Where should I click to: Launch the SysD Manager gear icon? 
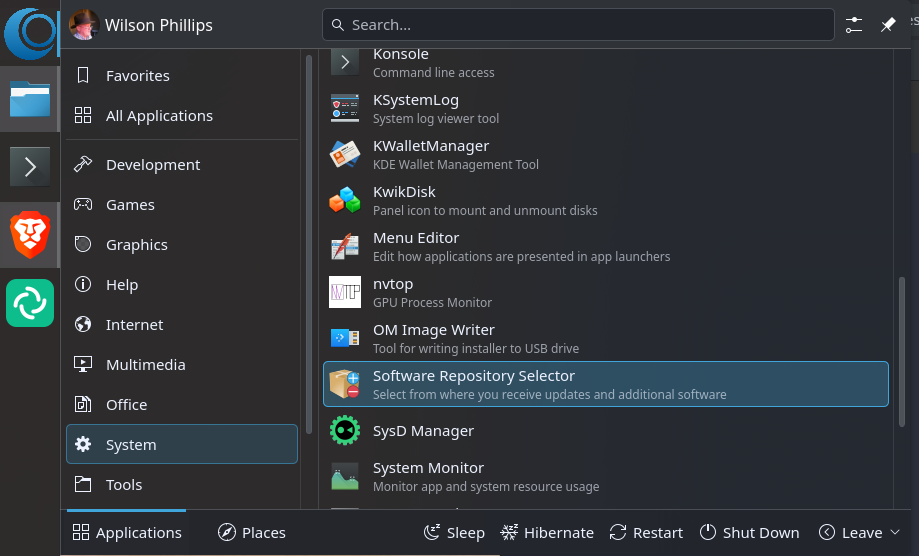(x=345, y=431)
